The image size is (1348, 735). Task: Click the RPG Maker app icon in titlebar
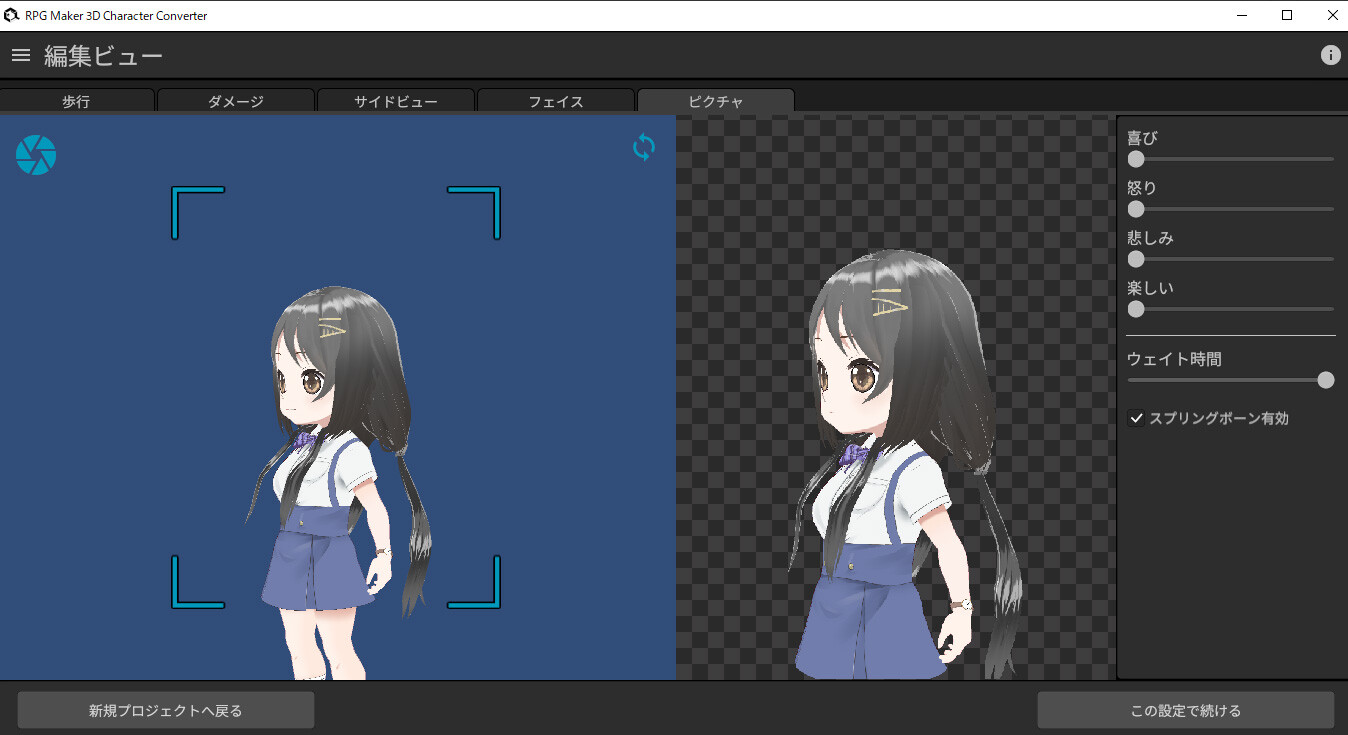click(x=11, y=15)
